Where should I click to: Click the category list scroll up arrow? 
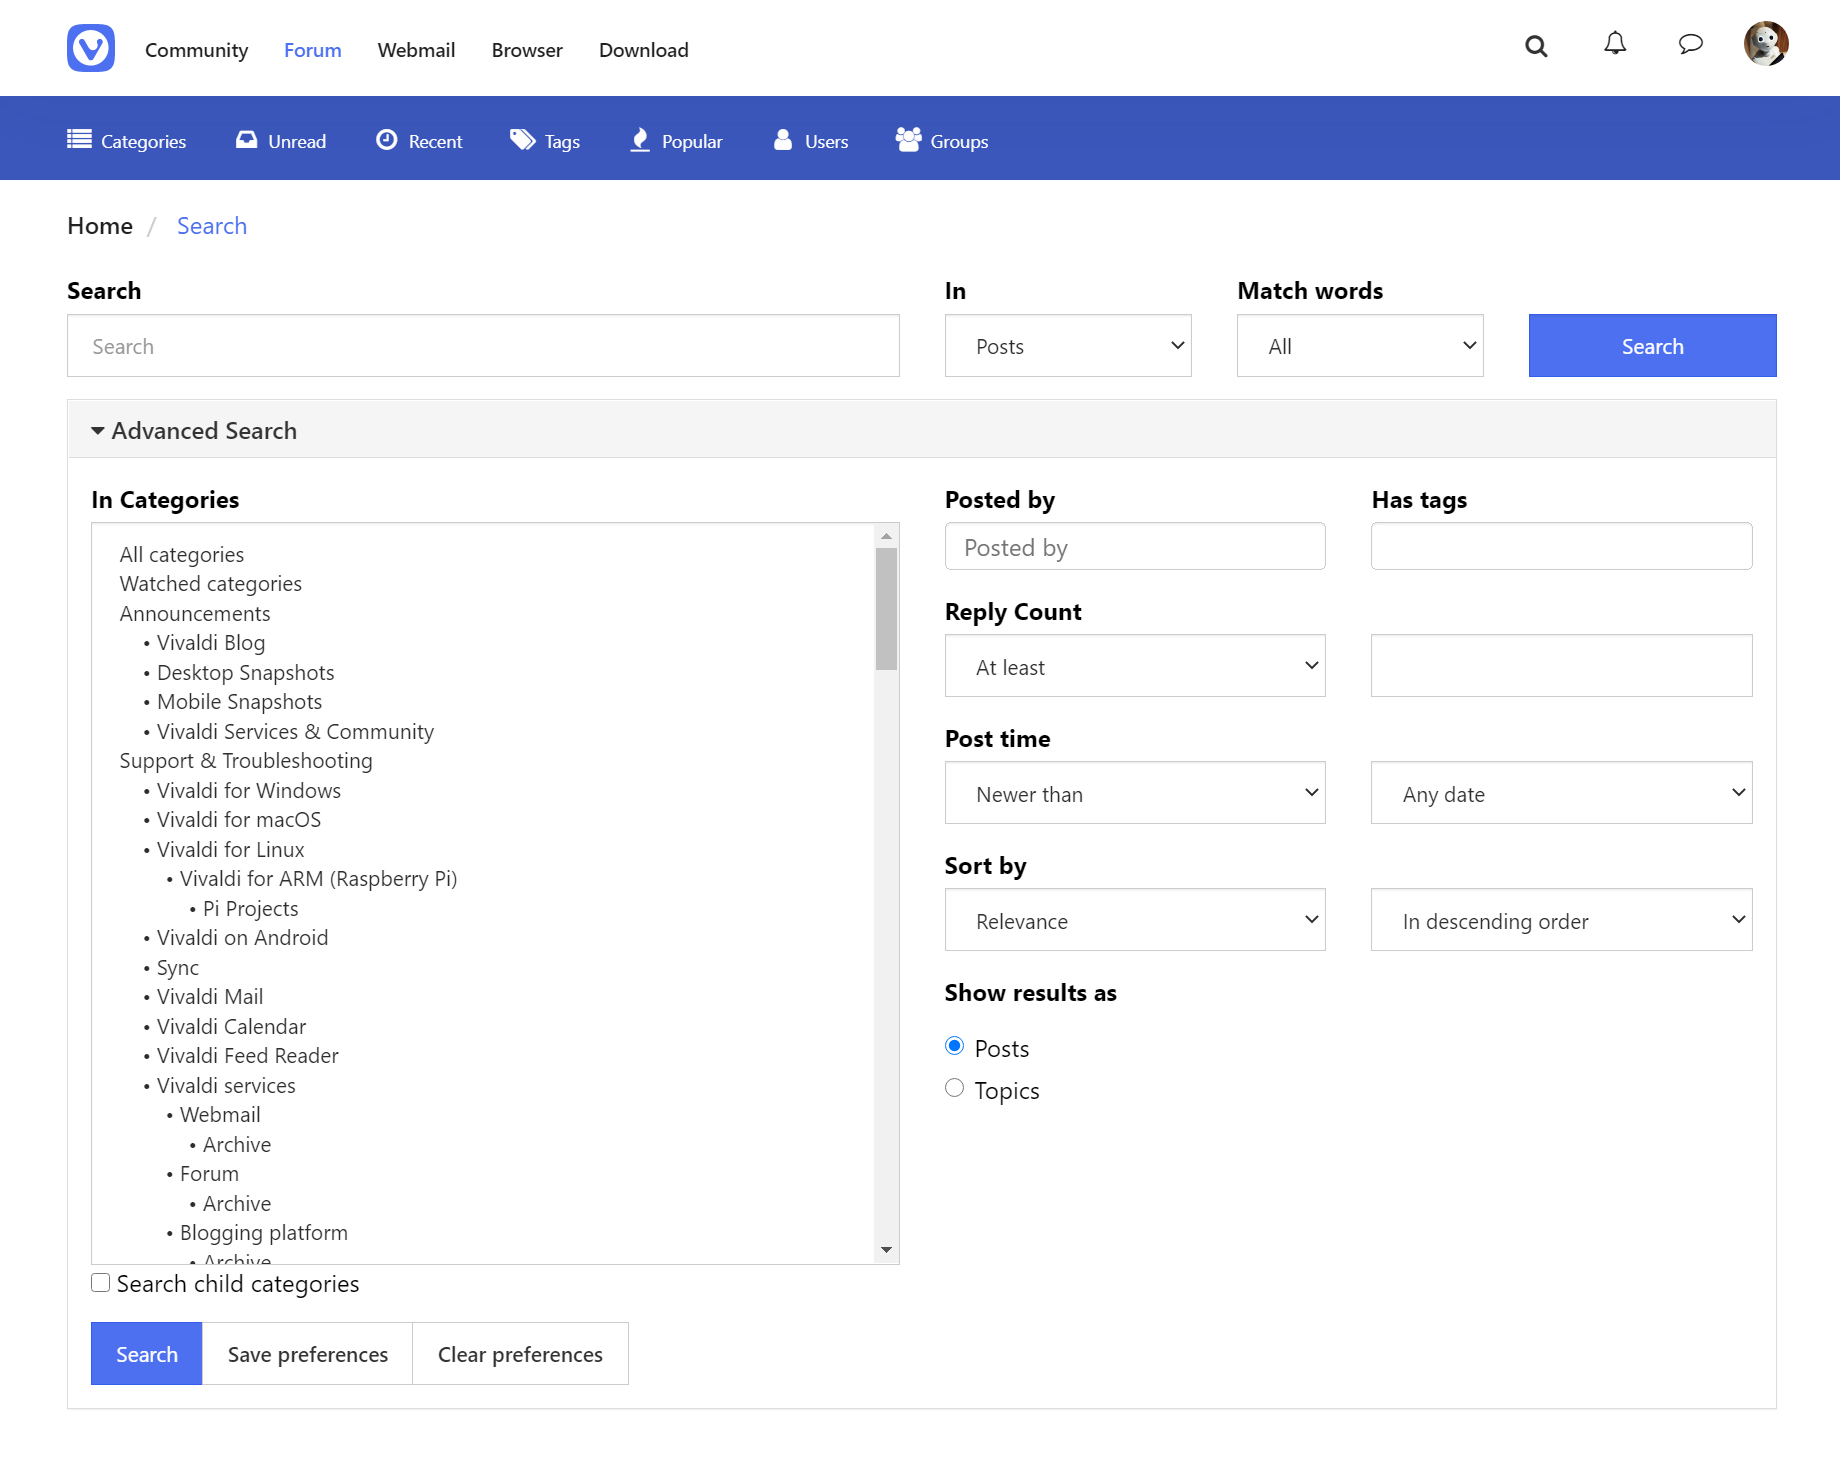(x=886, y=536)
